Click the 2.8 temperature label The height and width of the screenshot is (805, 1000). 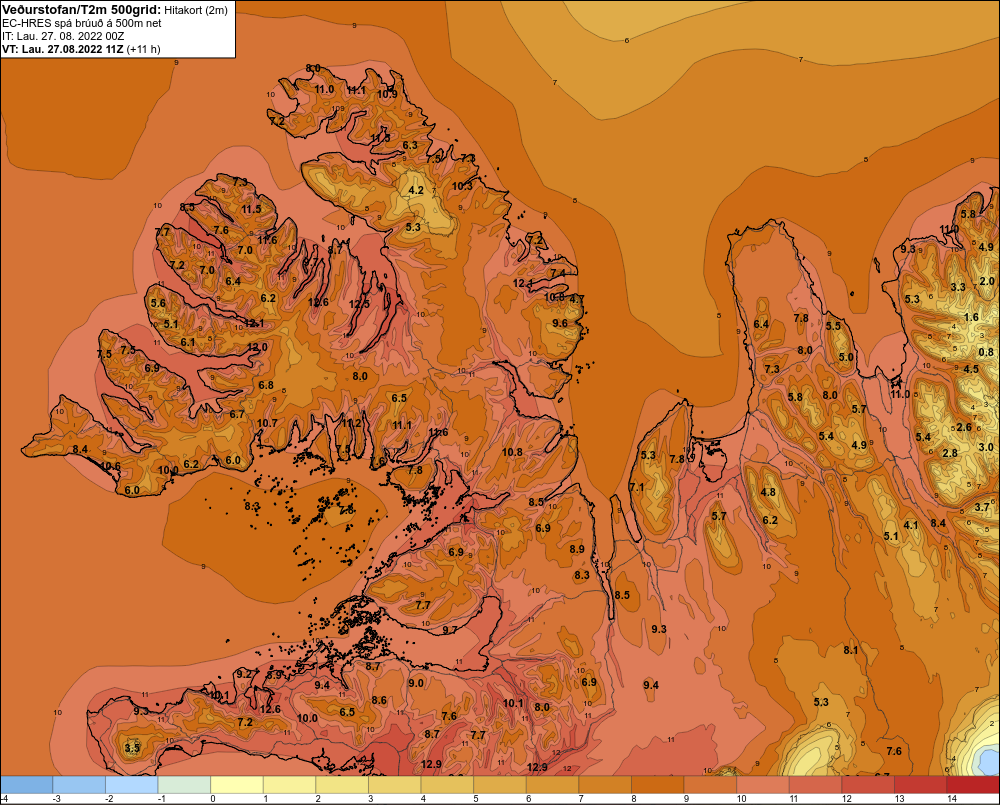pos(950,453)
